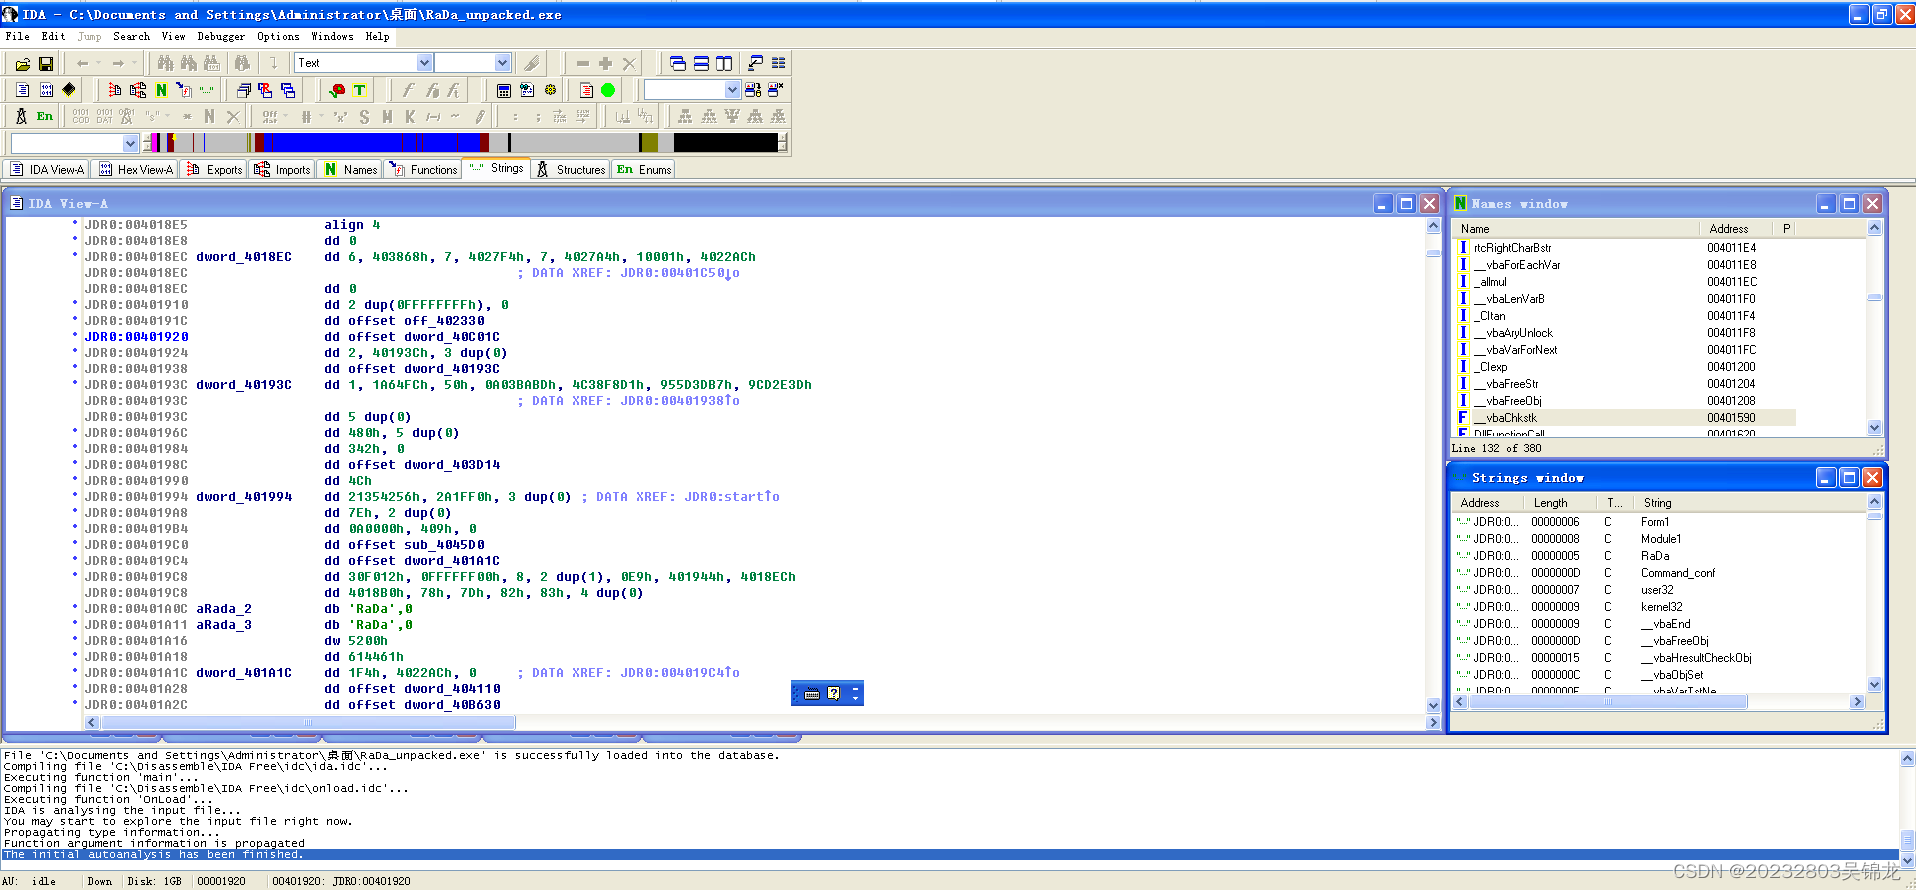The image size is (1916, 890).
Task: Open the empty dropdown next to Text
Action: [502, 63]
